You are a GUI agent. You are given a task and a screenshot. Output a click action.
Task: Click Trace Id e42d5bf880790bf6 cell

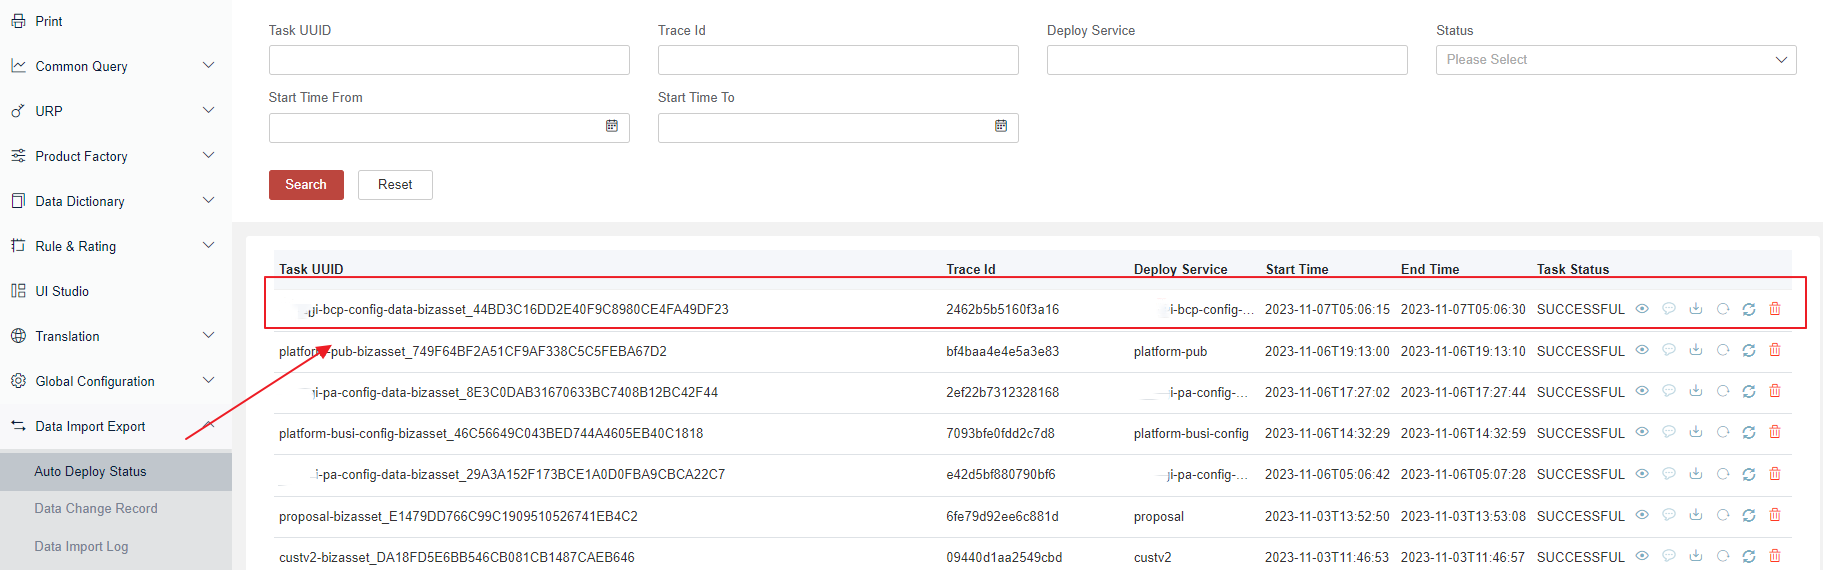click(1001, 474)
